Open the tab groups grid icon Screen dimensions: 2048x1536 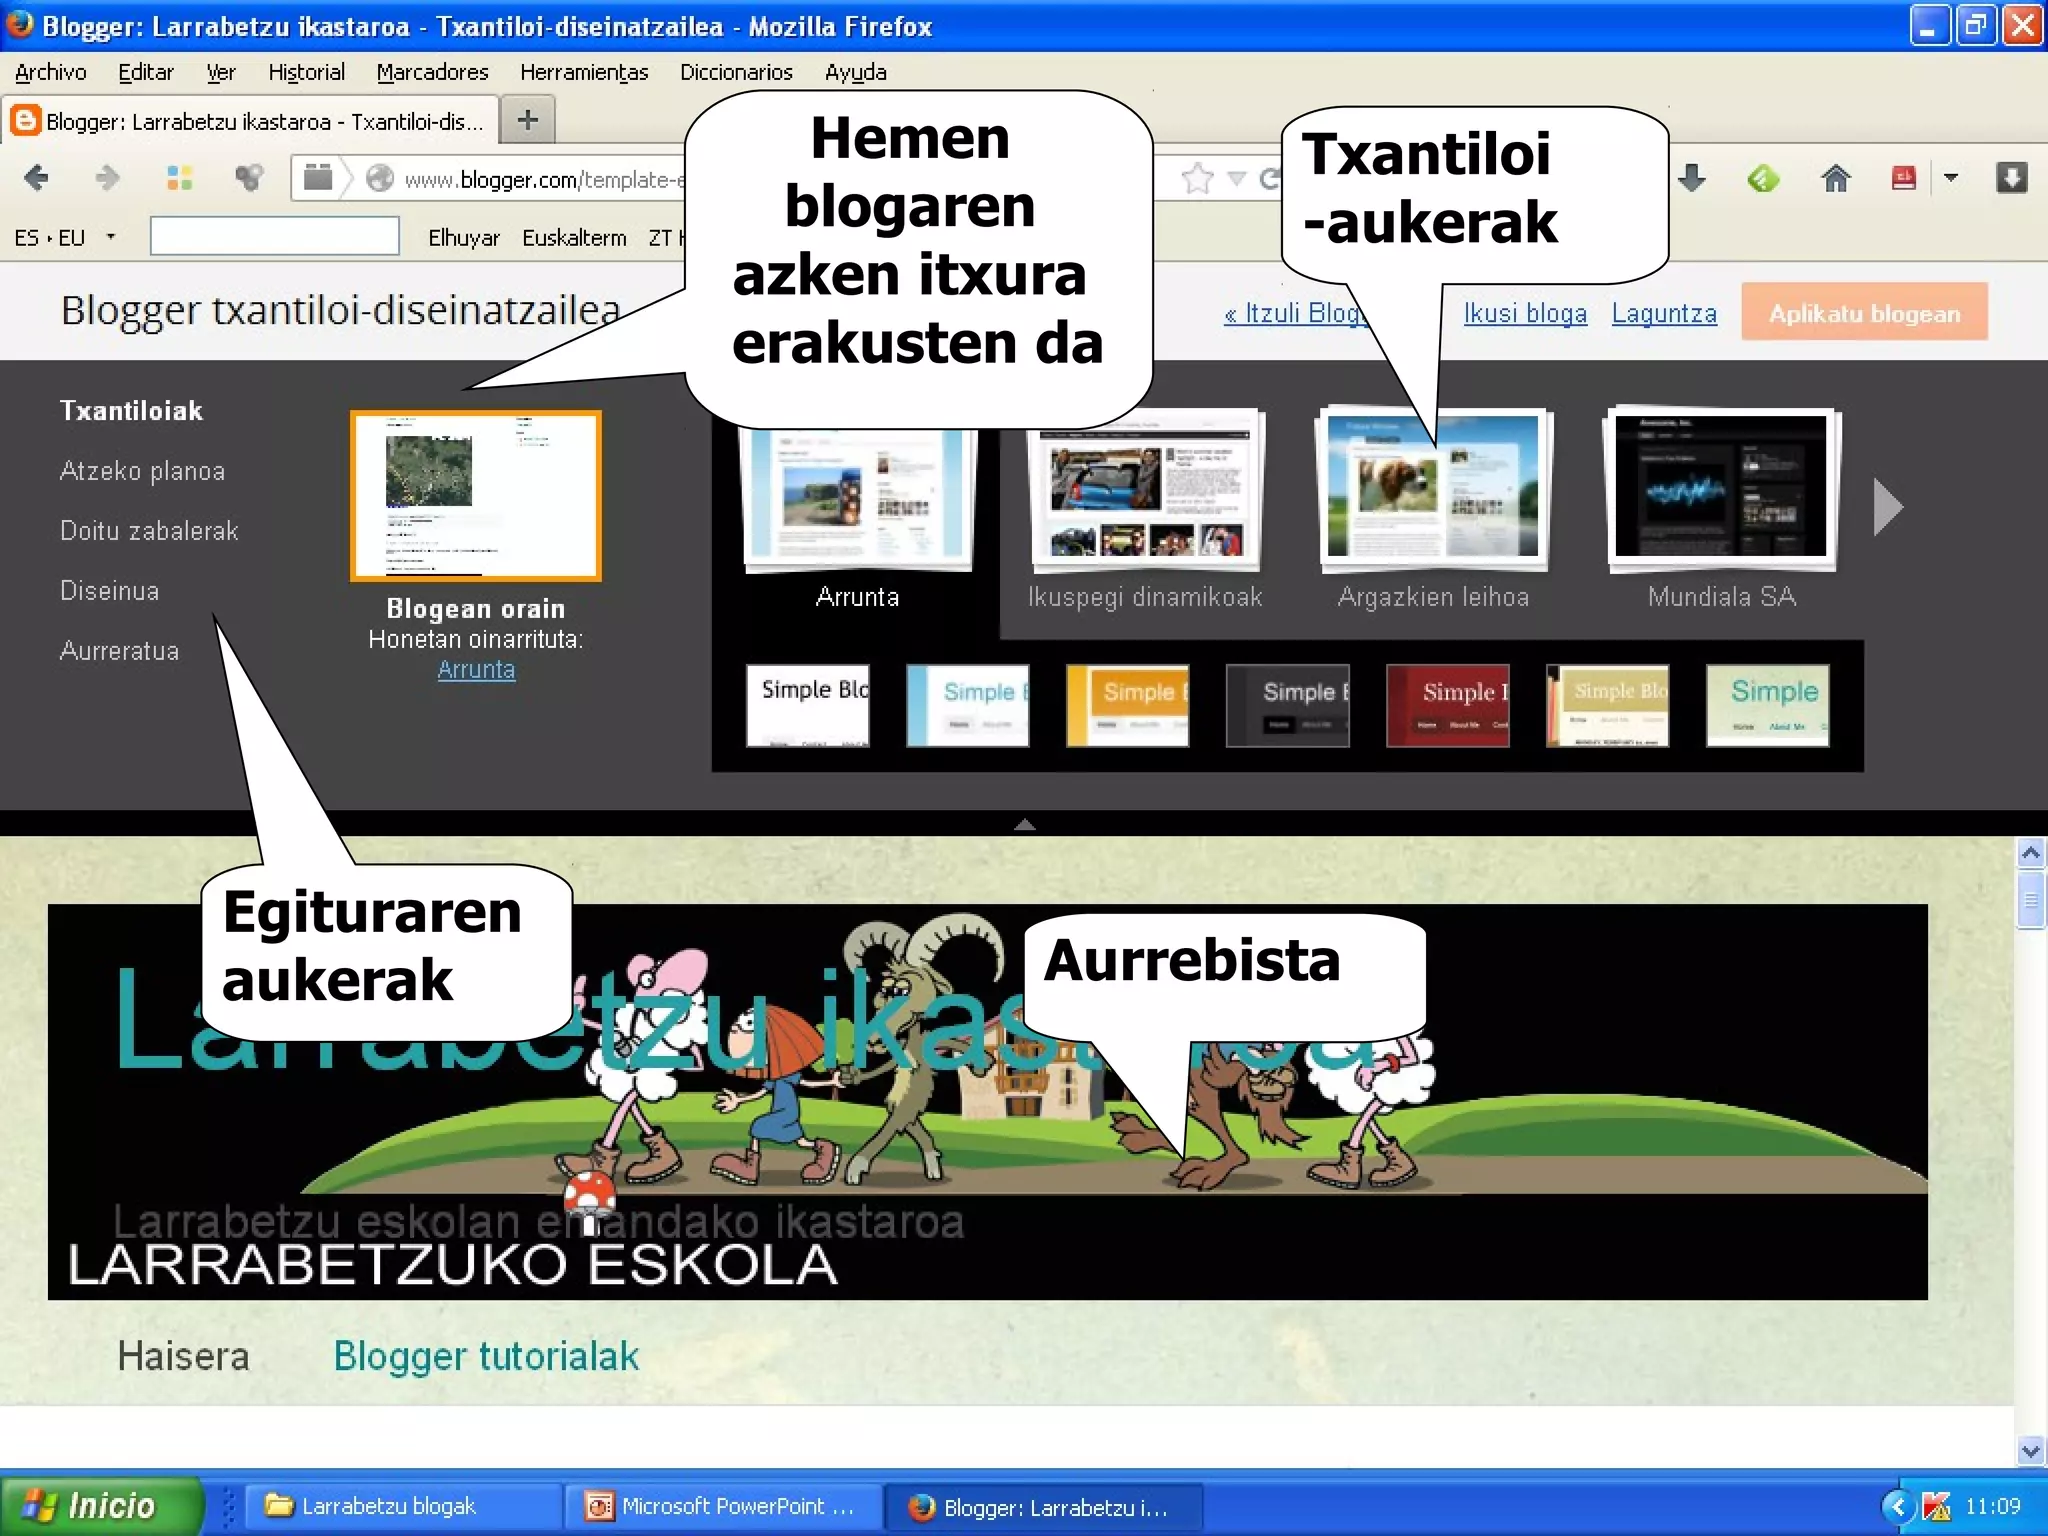(x=179, y=178)
